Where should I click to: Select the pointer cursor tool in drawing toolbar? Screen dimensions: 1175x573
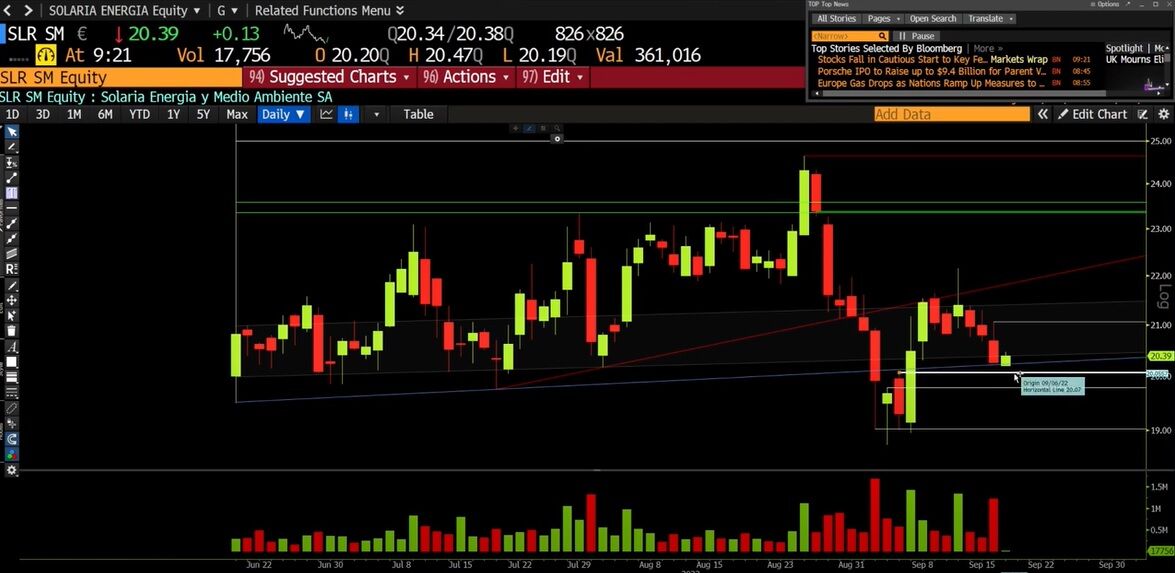click(12, 132)
